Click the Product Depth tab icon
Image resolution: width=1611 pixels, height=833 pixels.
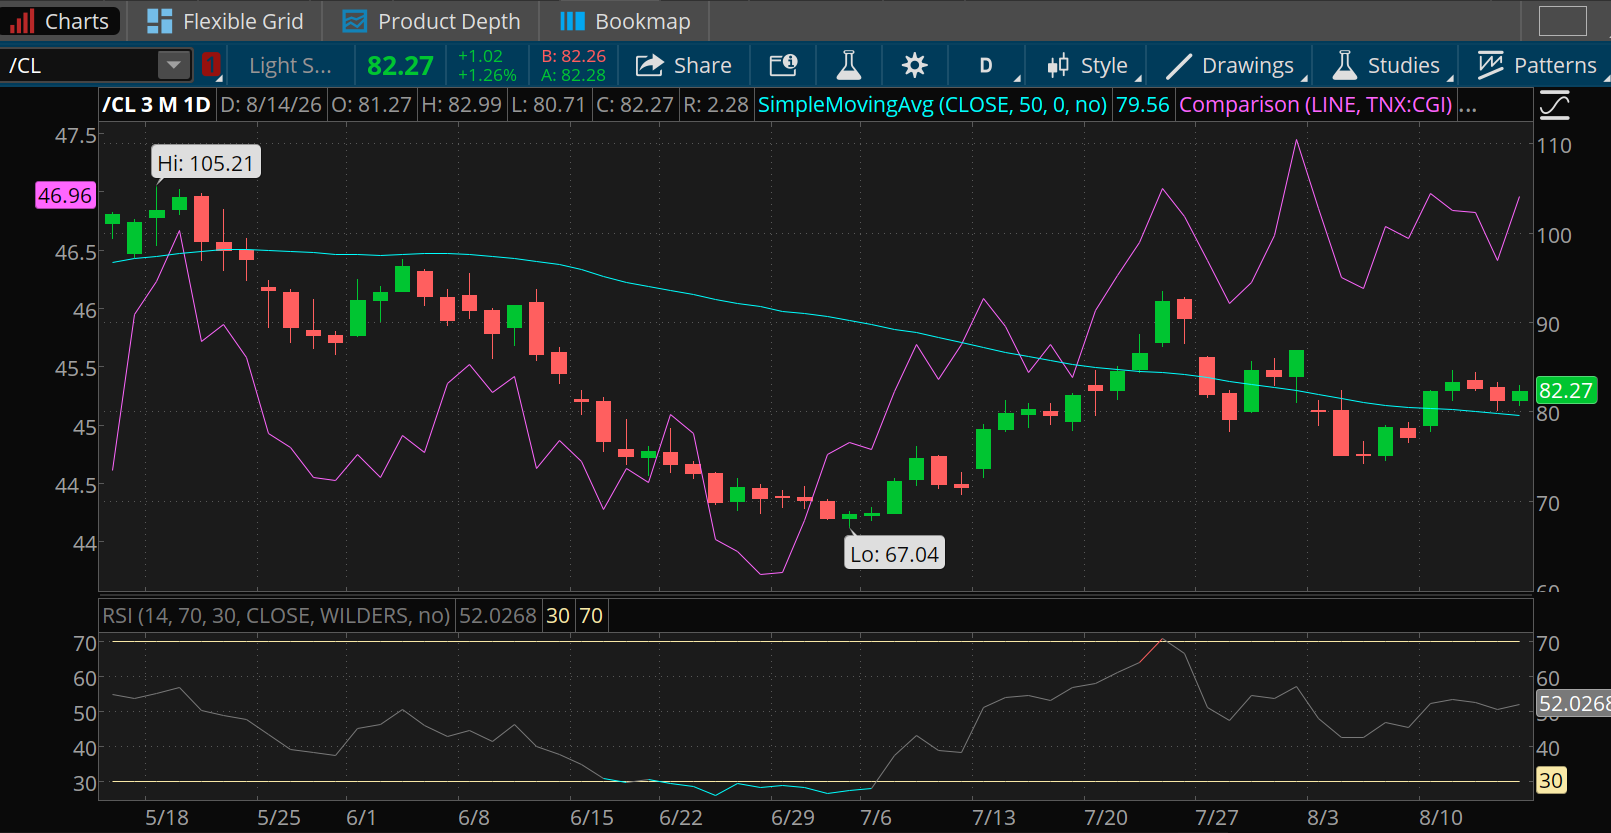pyautogui.click(x=354, y=21)
